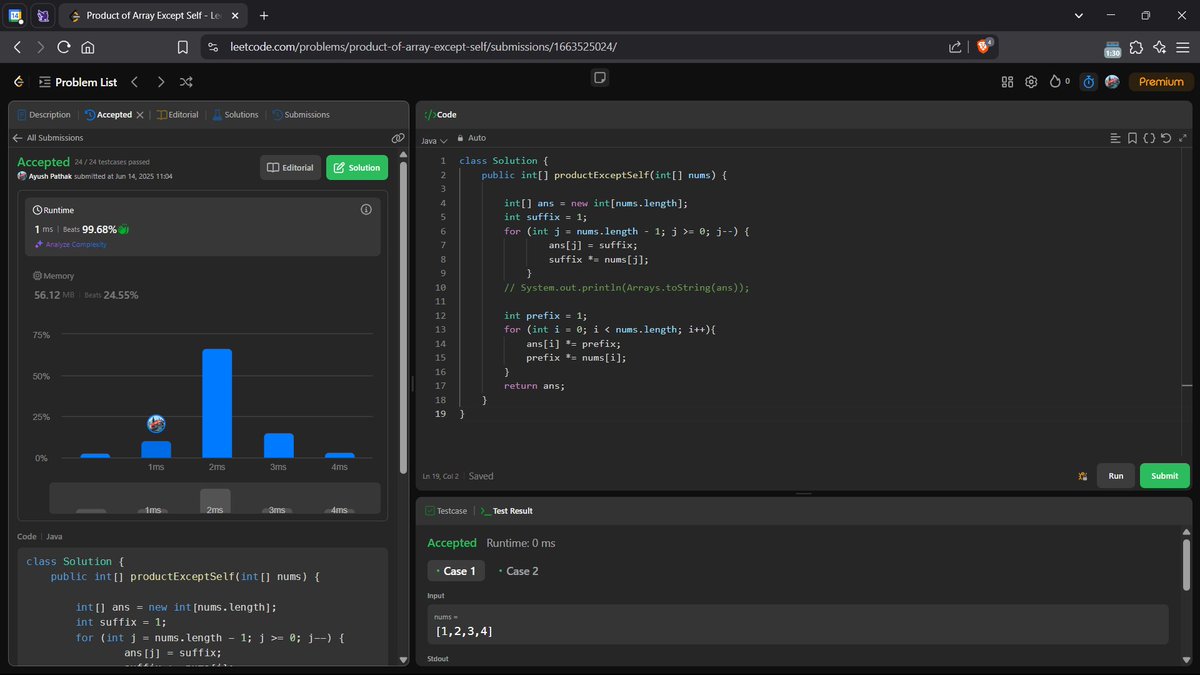Viewport: 1200px width, 675px height.
Task: Reset code to default with undo icon
Action: click(1166, 138)
